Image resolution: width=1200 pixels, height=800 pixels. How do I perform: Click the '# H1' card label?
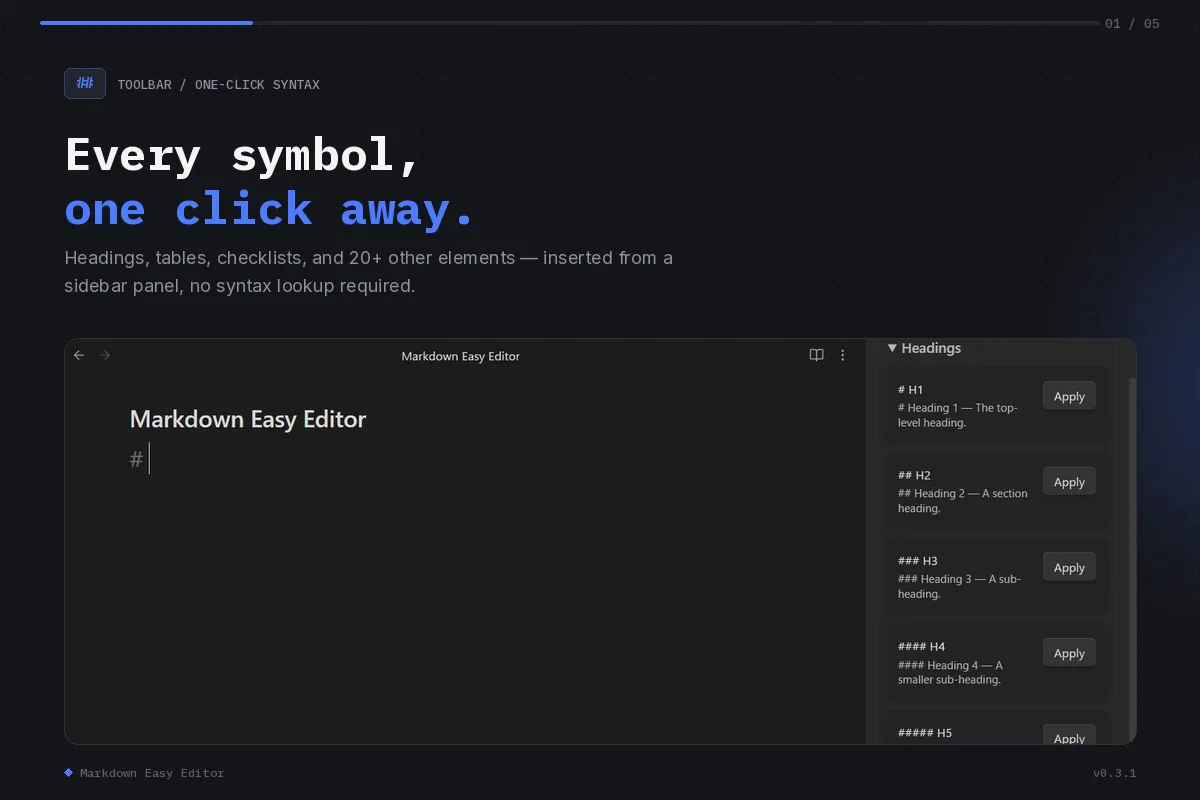(910, 390)
